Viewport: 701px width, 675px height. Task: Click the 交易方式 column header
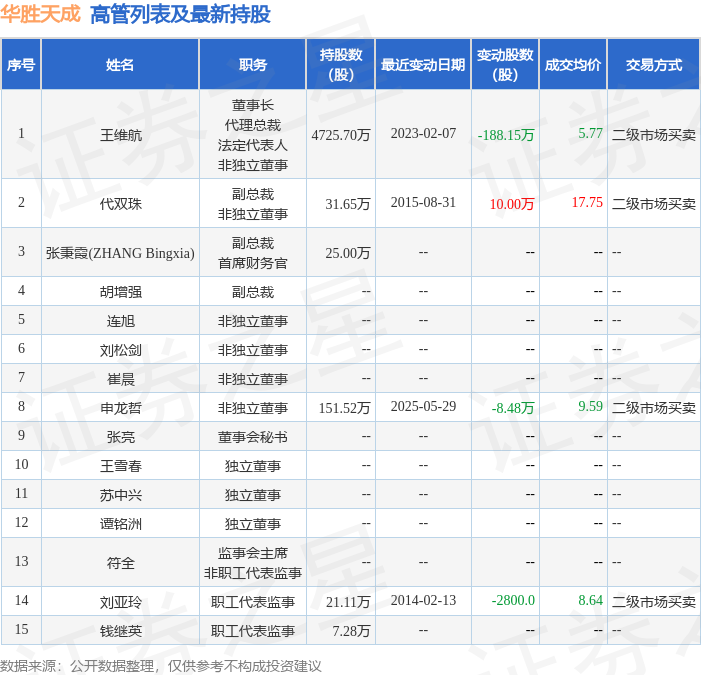point(654,64)
